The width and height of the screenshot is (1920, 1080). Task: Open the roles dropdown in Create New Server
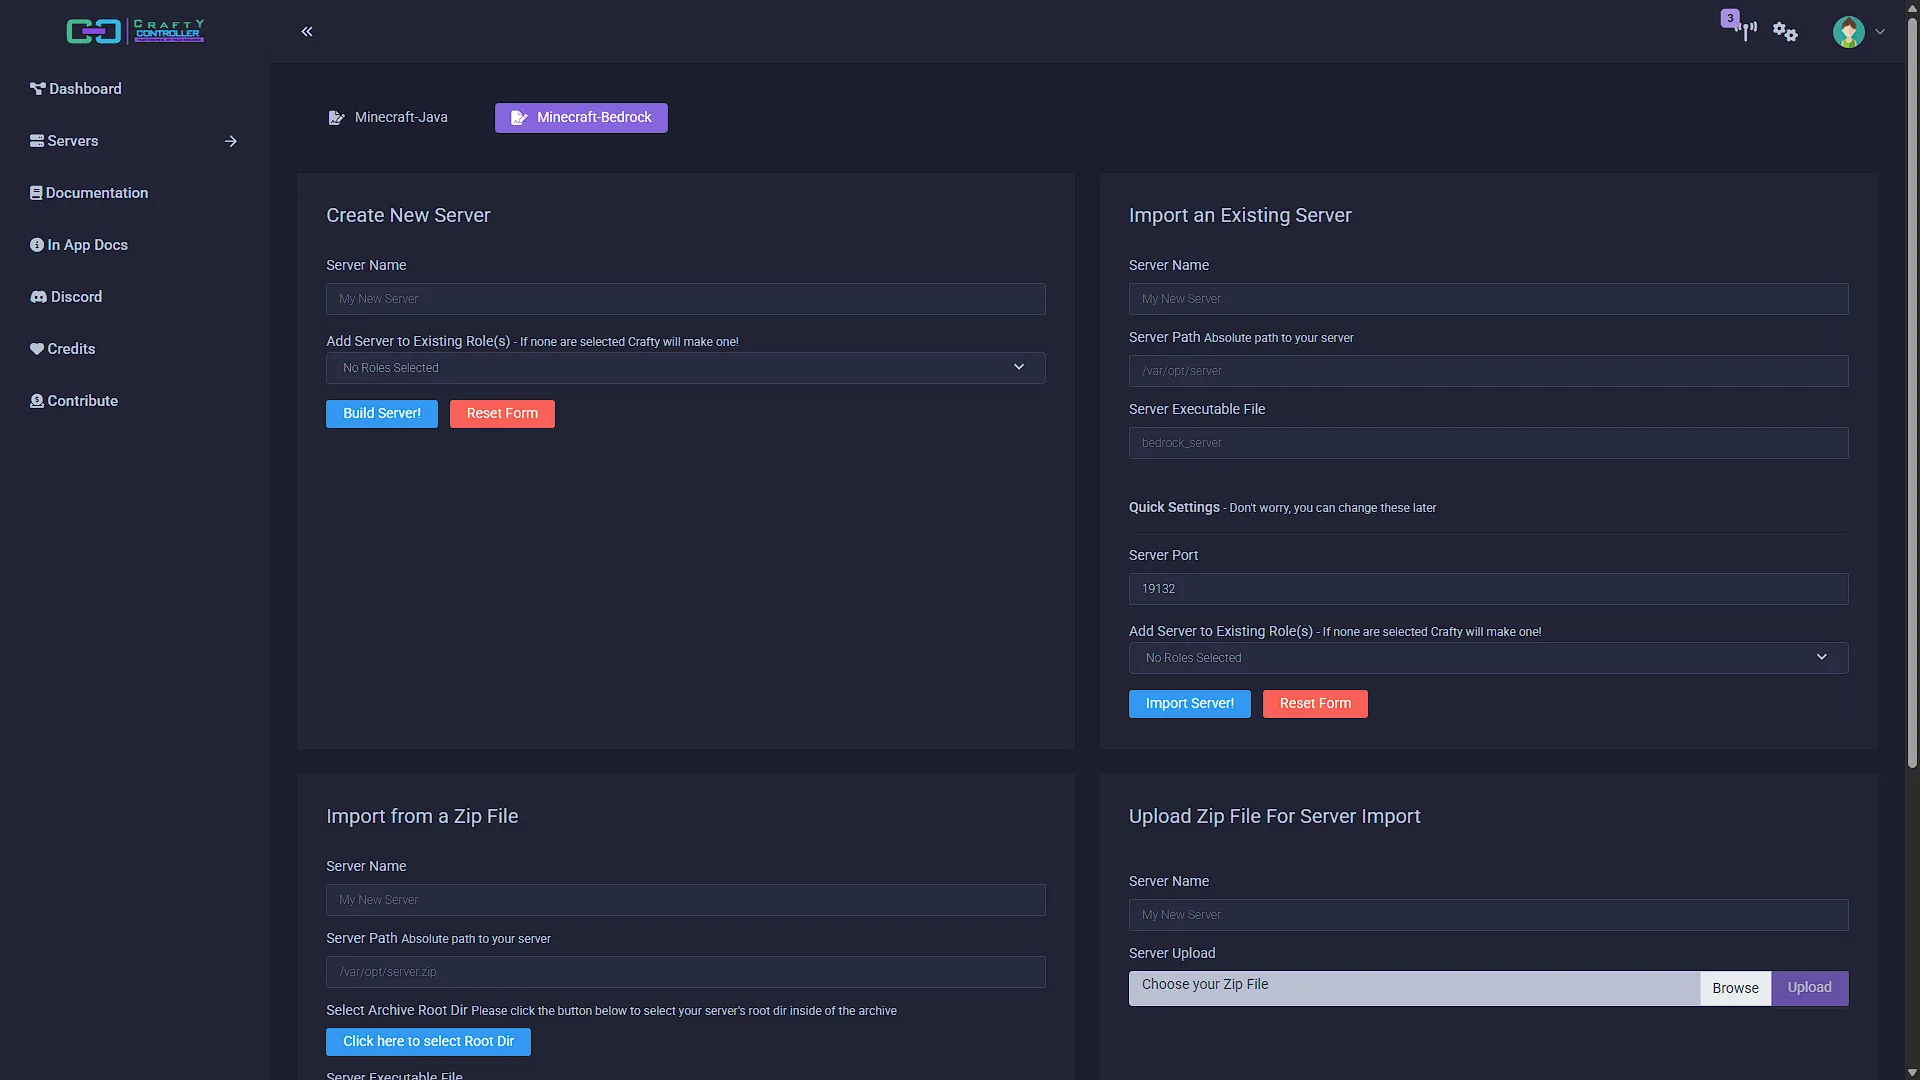[x=686, y=368]
